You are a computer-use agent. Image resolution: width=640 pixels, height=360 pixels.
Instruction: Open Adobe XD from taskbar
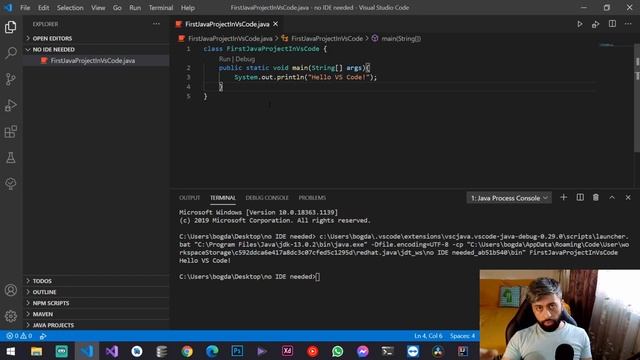click(x=287, y=351)
